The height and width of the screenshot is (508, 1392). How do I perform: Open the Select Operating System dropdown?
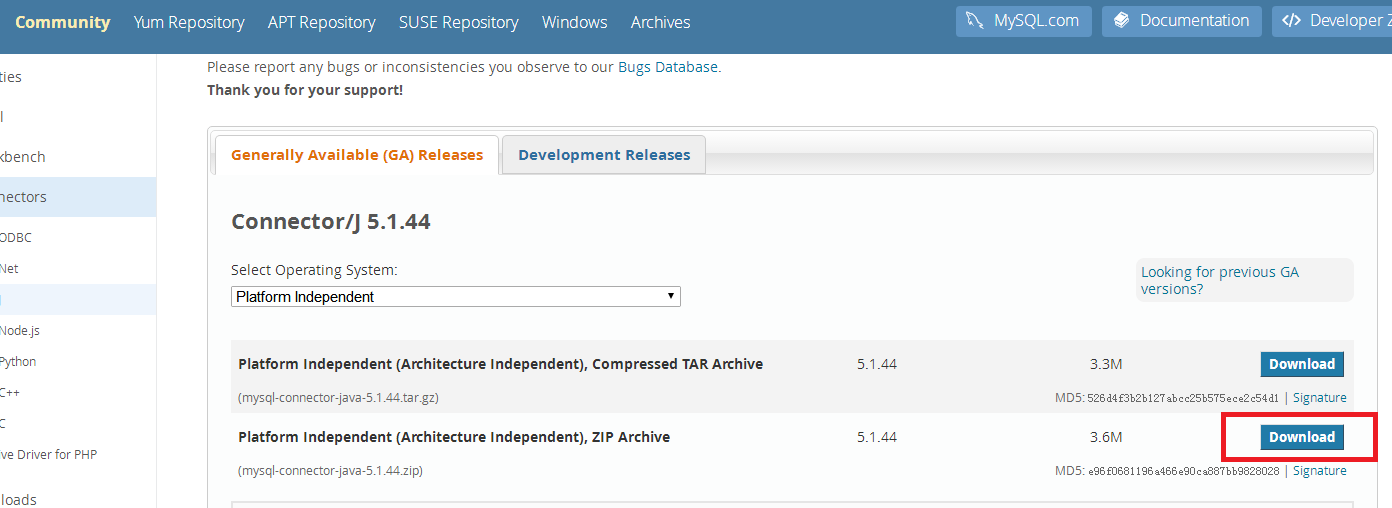click(x=456, y=297)
